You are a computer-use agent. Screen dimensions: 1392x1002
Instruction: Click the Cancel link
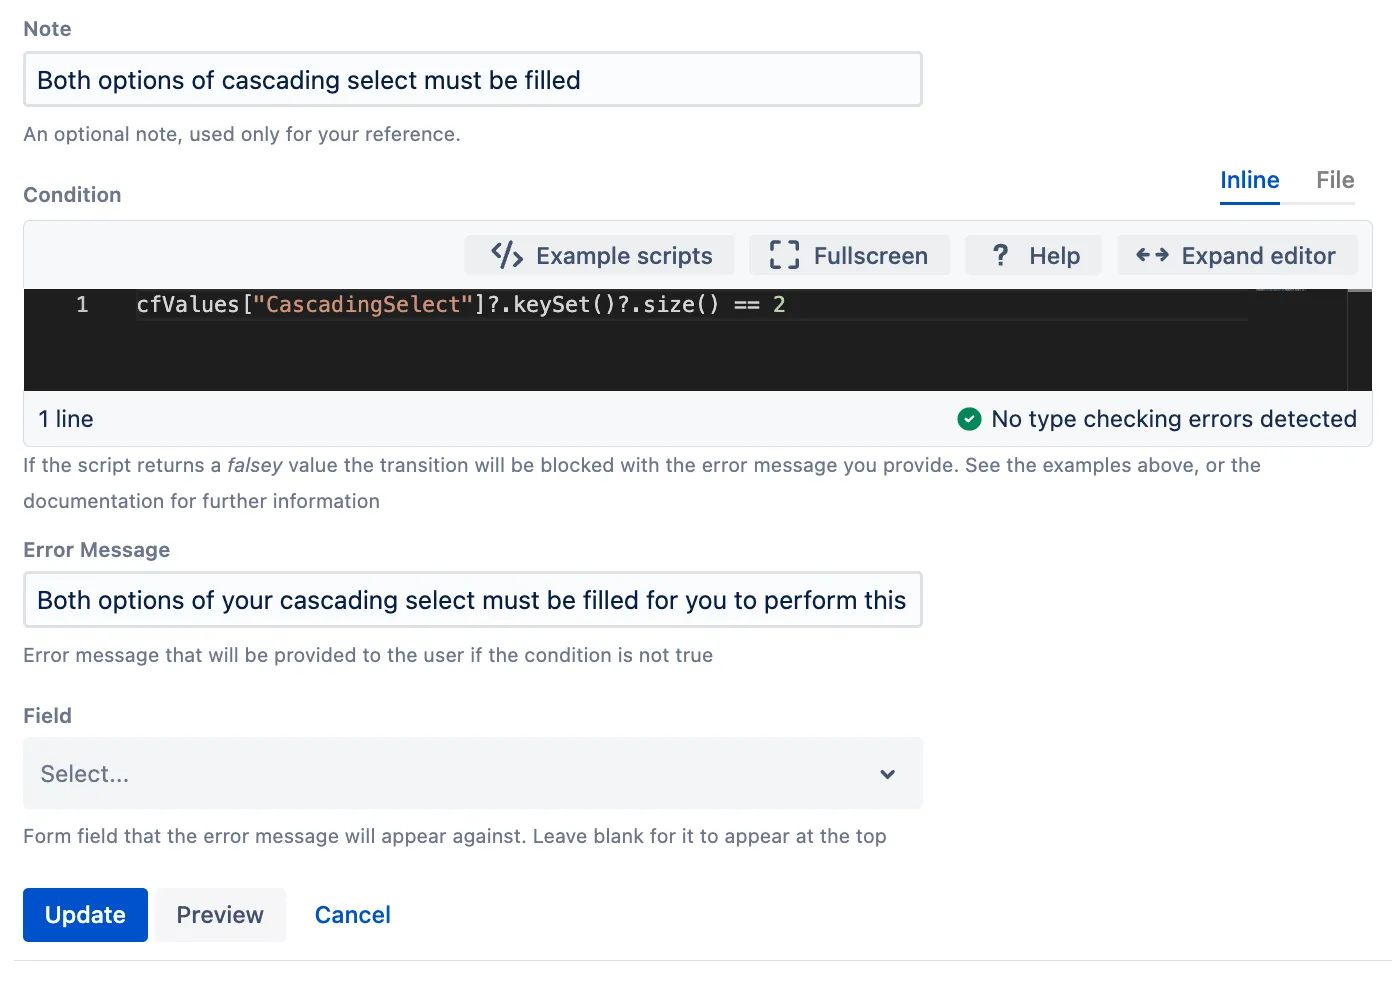click(353, 915)
